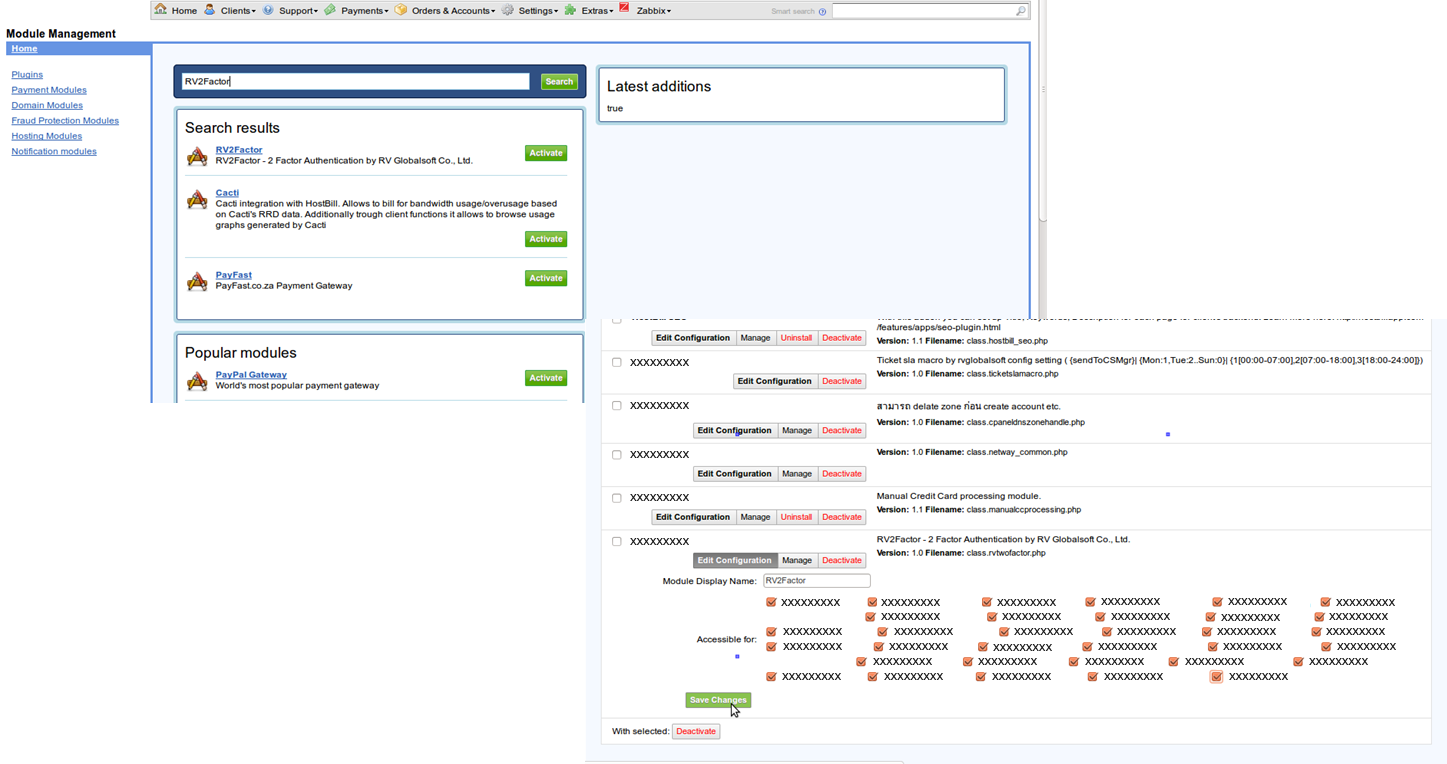Click the module icon beside PayFast result
Viewport: 1447px width, 764px height.
[198, 281]
